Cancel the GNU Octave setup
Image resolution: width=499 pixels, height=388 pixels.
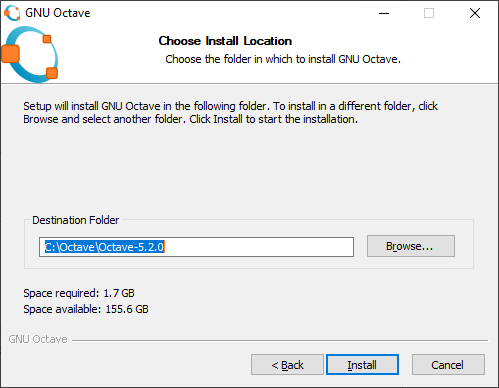448,365
